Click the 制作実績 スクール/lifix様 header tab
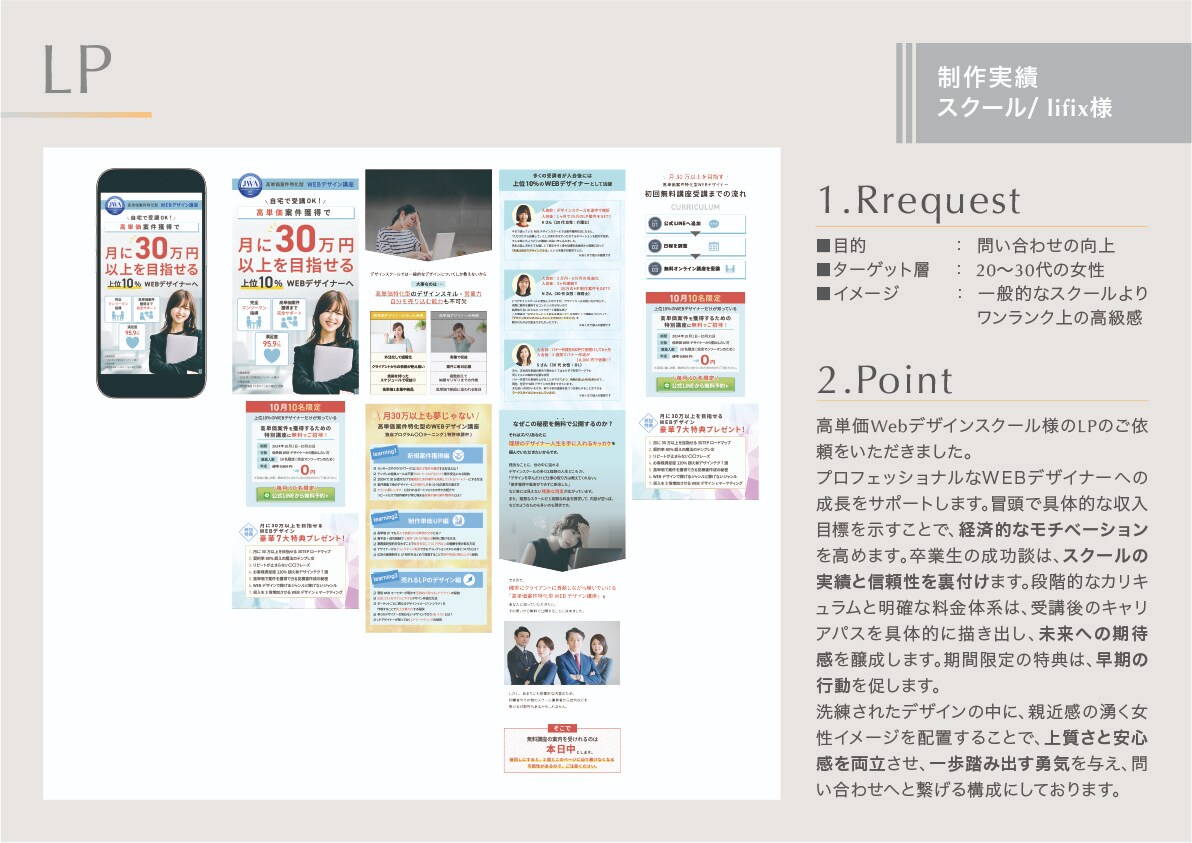The height and width of the screenshot is (843, 1192). click(x=1044, y=93)
